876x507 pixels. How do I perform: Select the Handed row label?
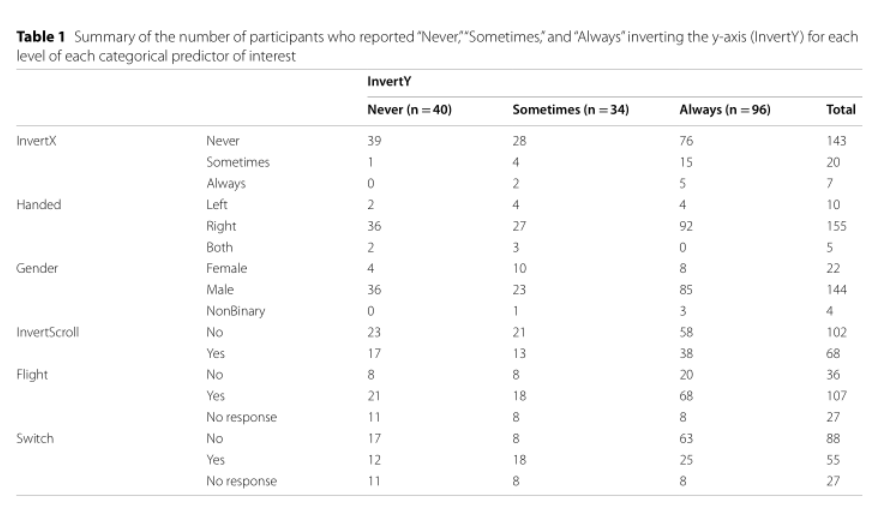[x=39, y=204]
